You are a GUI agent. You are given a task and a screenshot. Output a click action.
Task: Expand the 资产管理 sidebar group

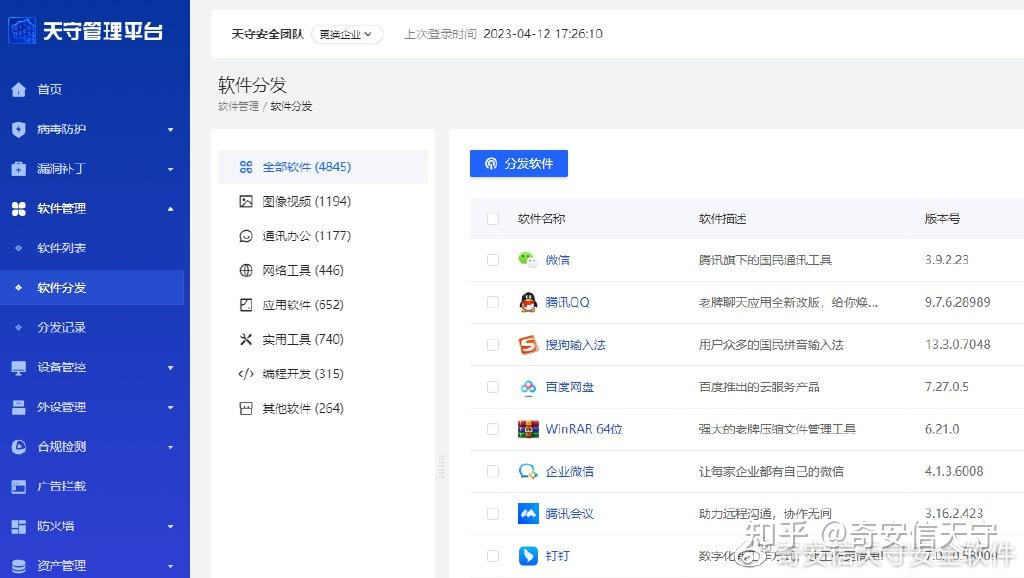pos(60,564)
